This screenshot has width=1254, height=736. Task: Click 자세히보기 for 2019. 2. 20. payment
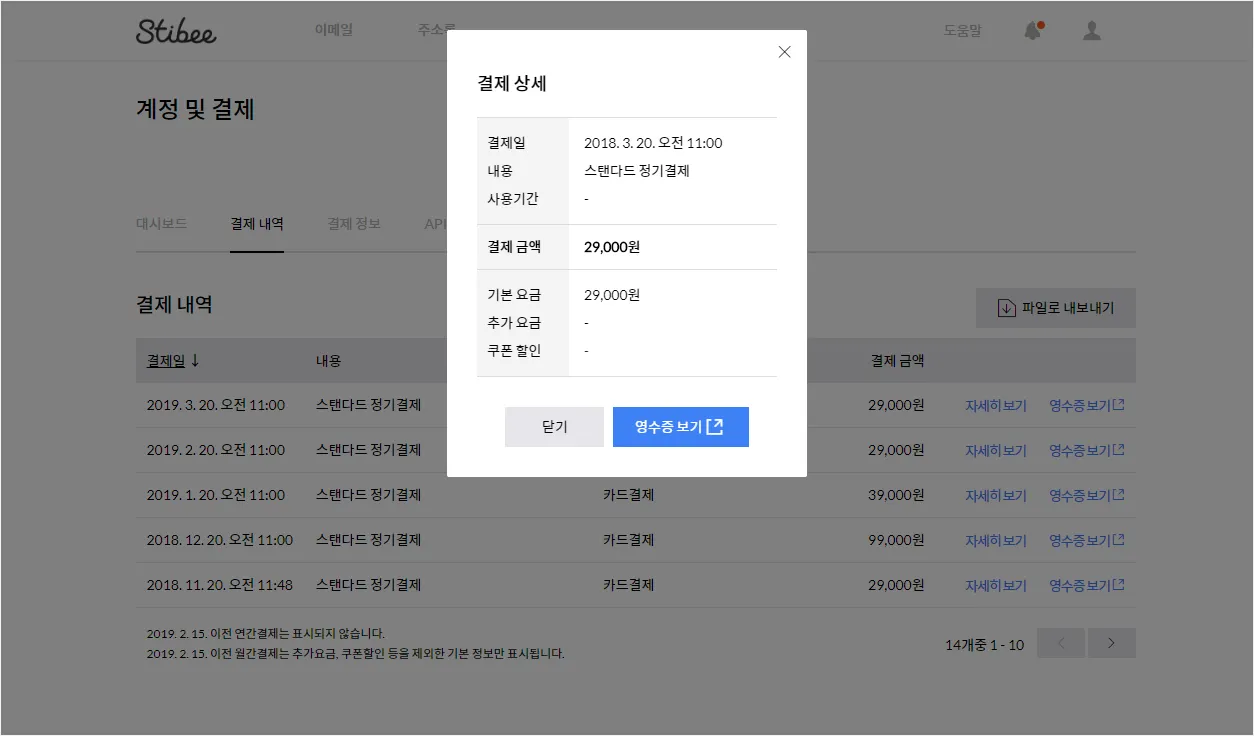tap(996, 451)
